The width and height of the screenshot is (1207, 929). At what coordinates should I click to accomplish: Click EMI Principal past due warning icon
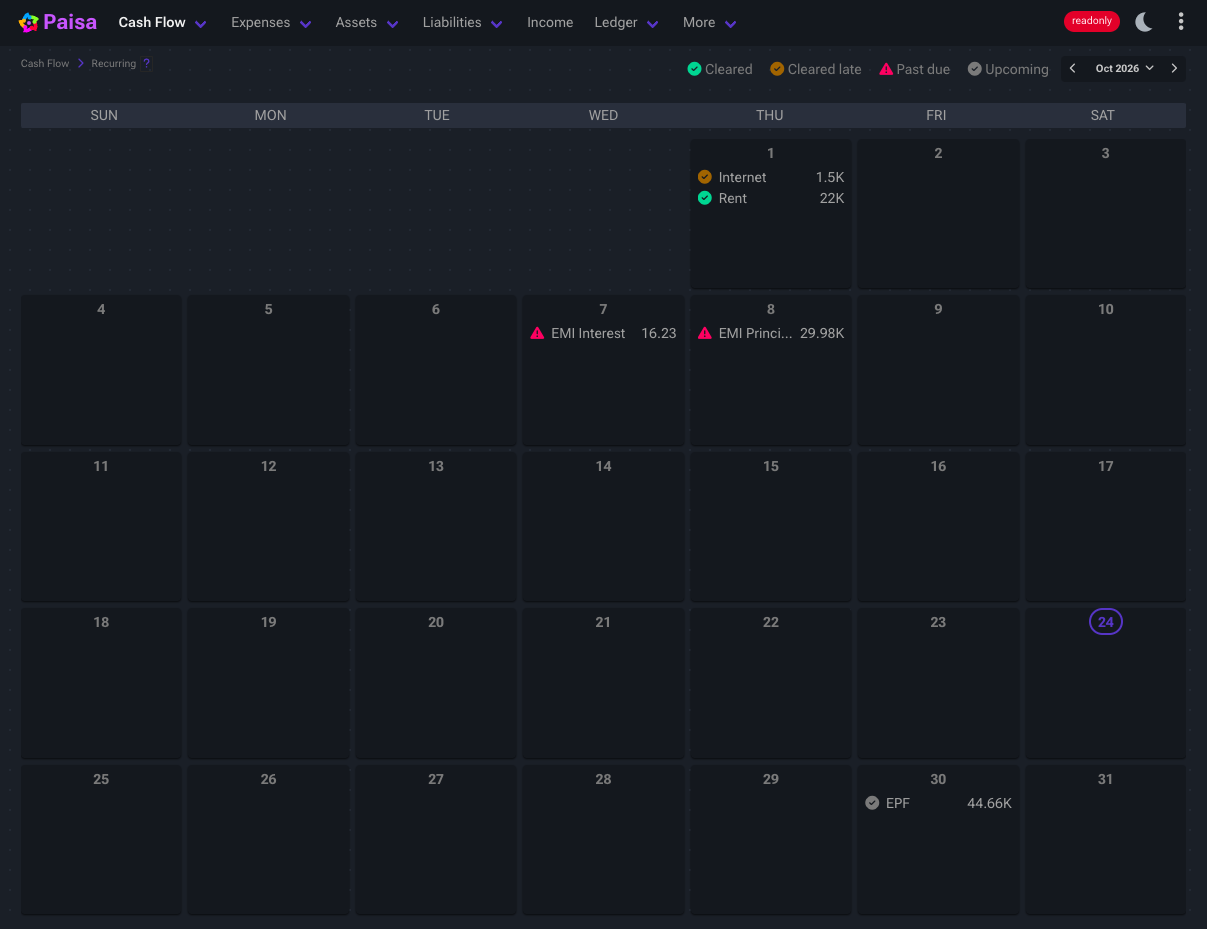point(705,333)
